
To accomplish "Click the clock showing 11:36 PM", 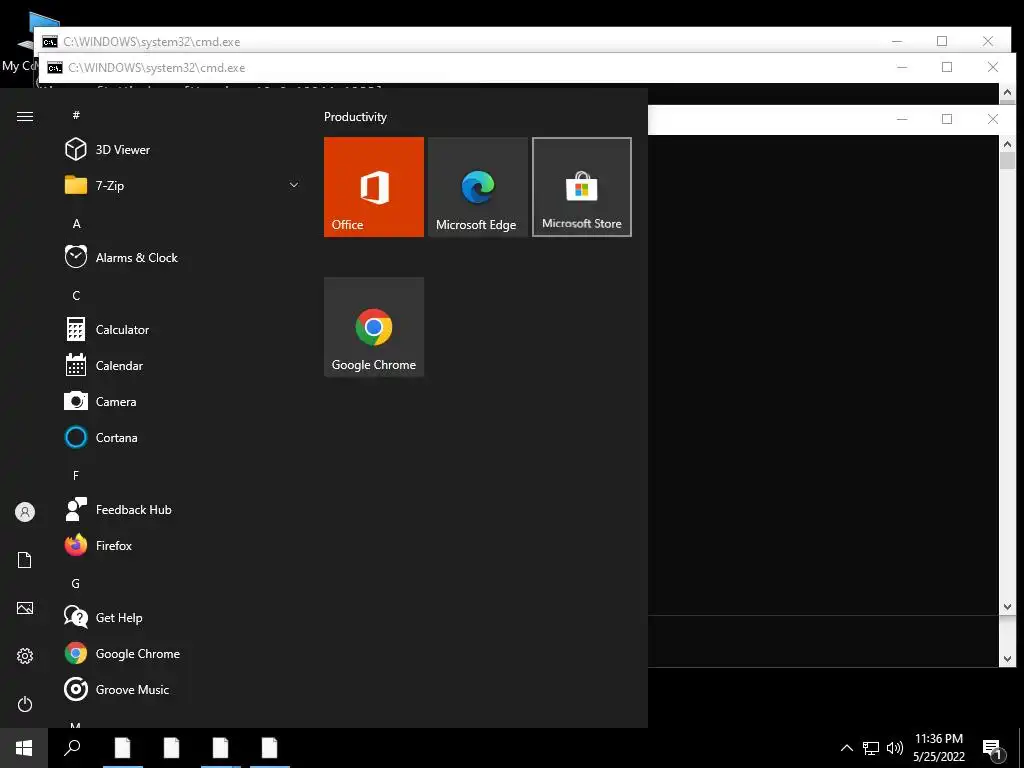I will 938,739.
